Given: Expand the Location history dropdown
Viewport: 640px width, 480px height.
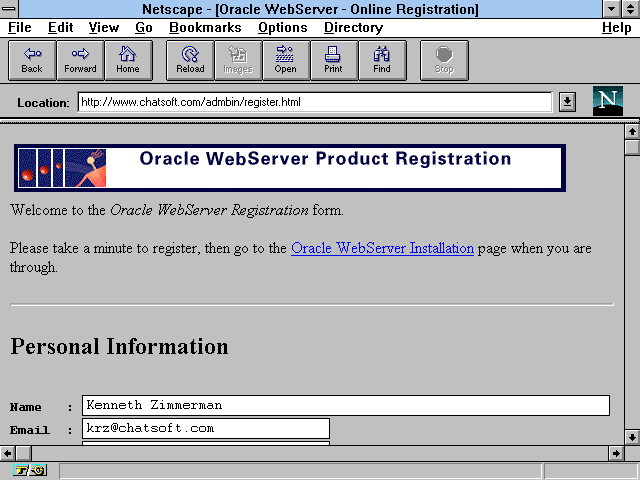Looking at the screenshot, I should tap(567, 102).
